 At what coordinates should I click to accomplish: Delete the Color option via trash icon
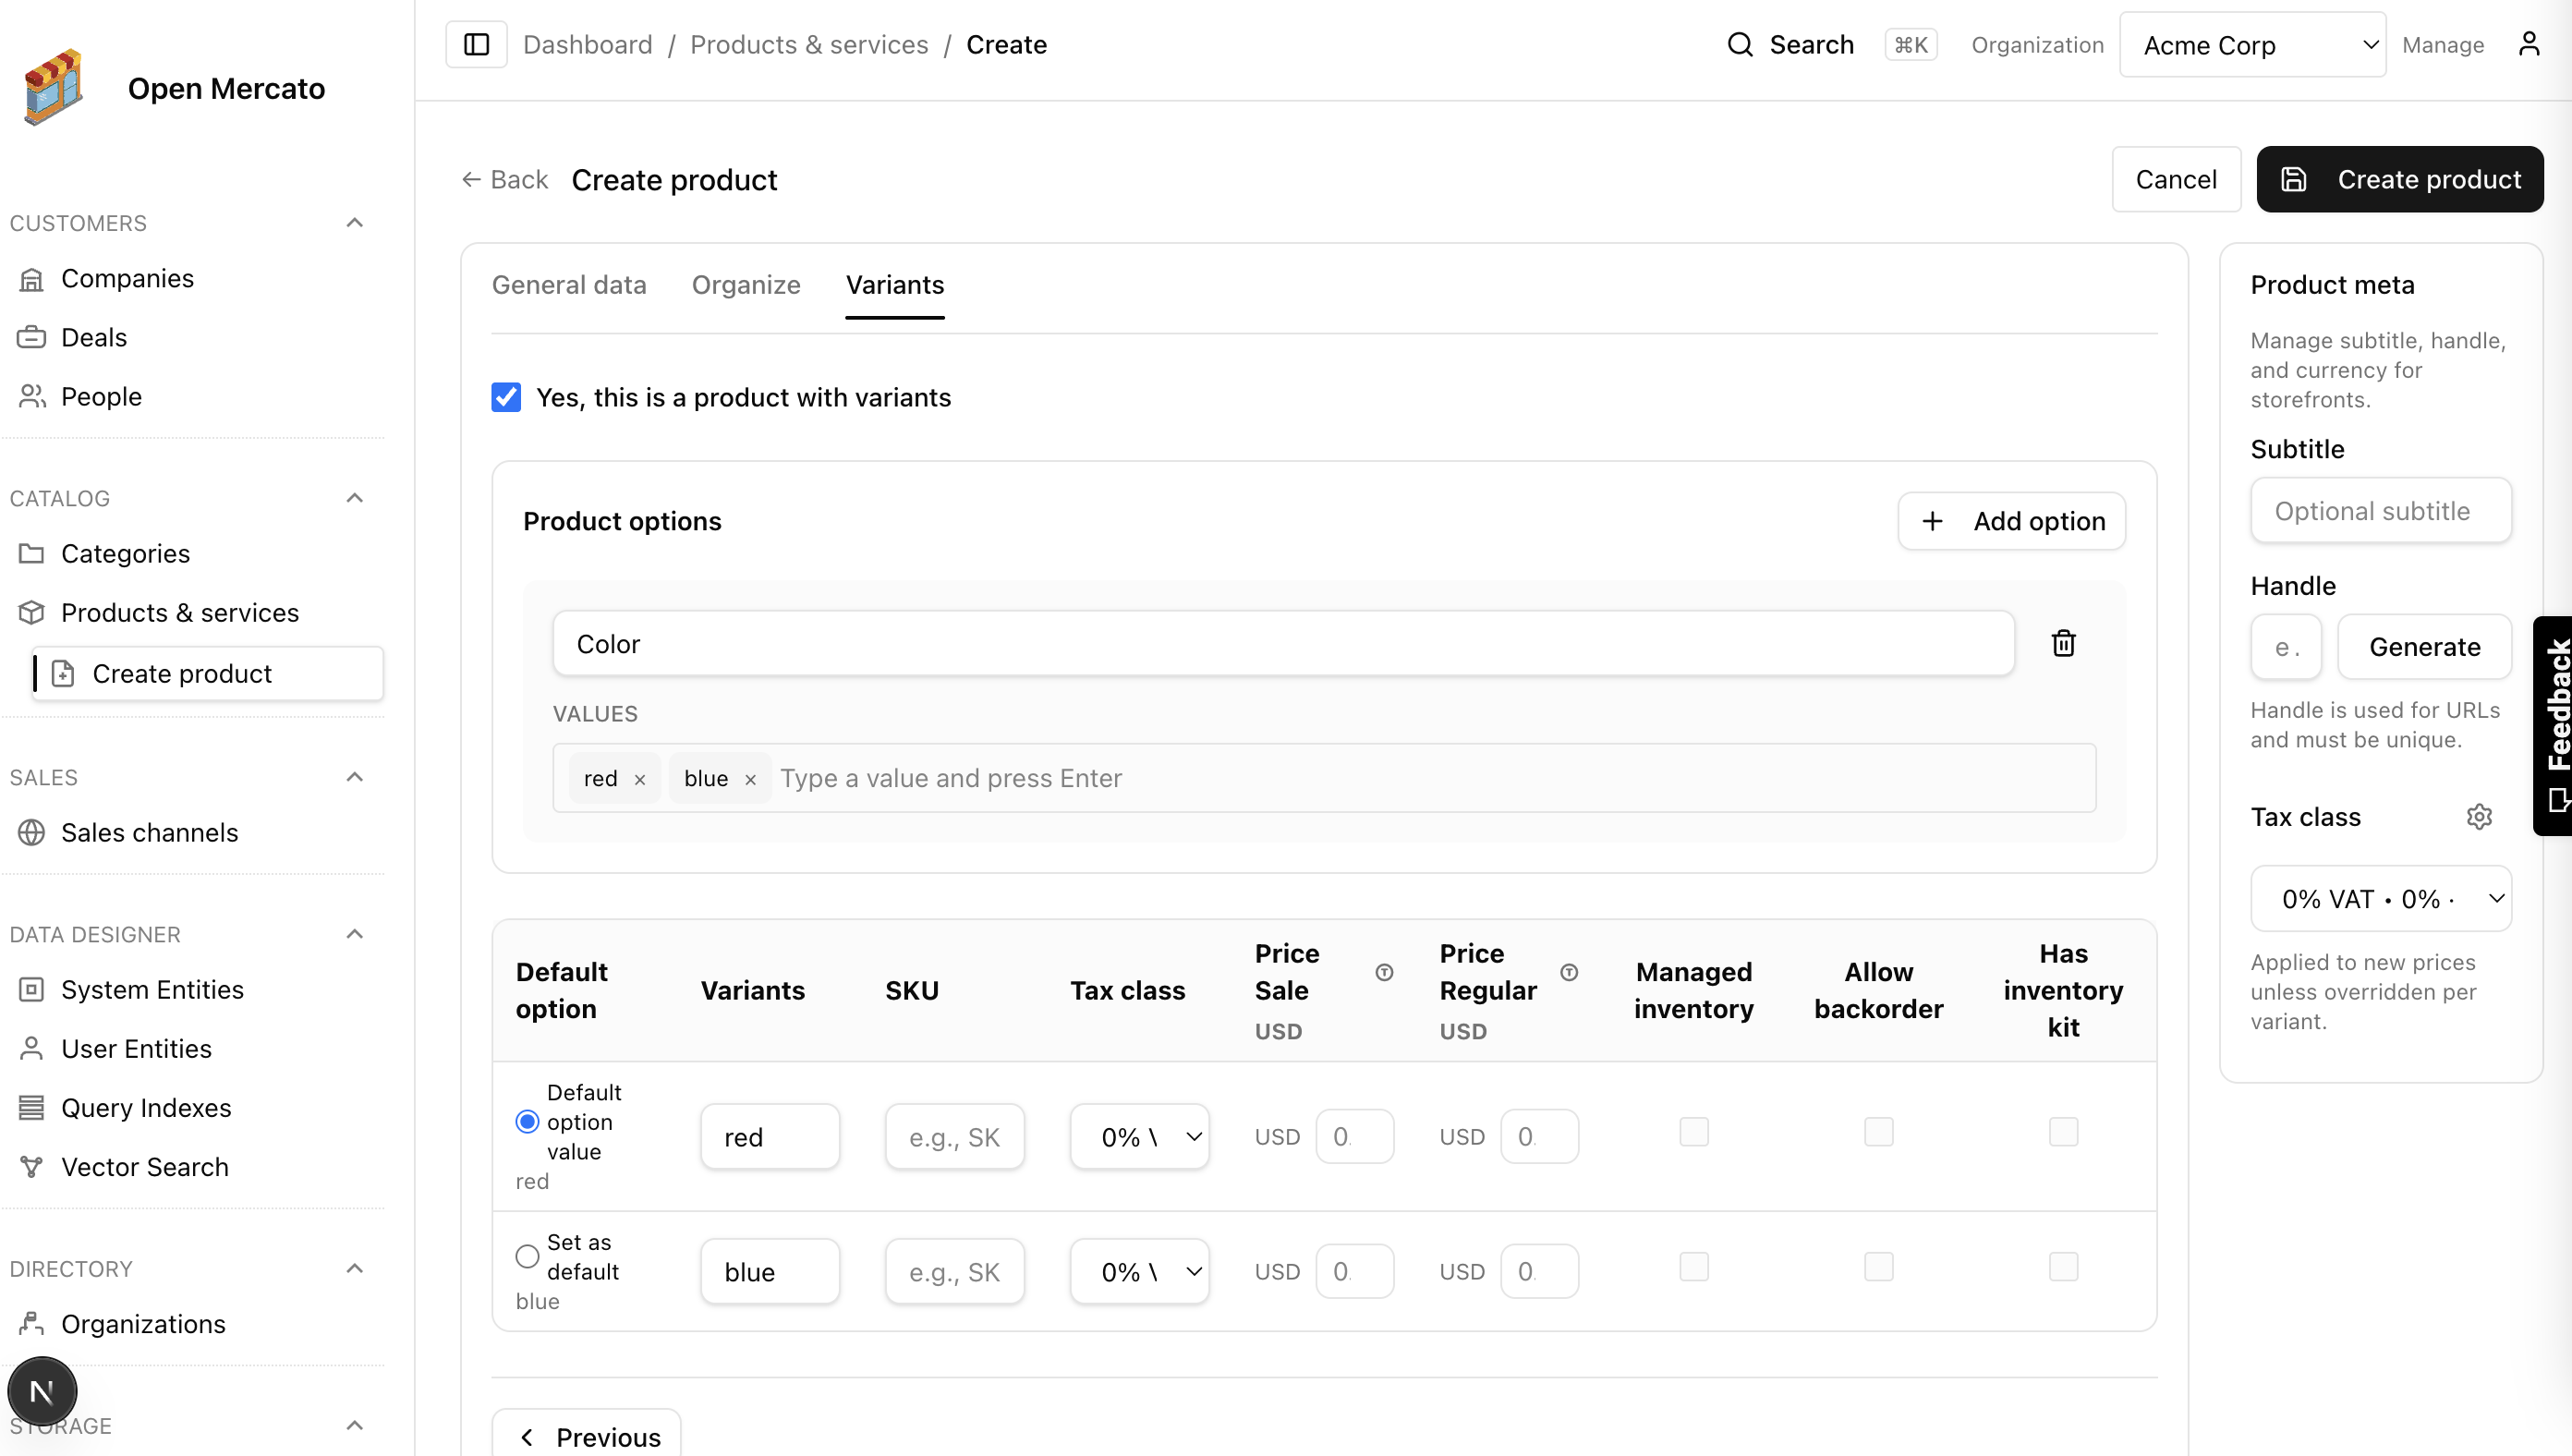point(2063,643)
